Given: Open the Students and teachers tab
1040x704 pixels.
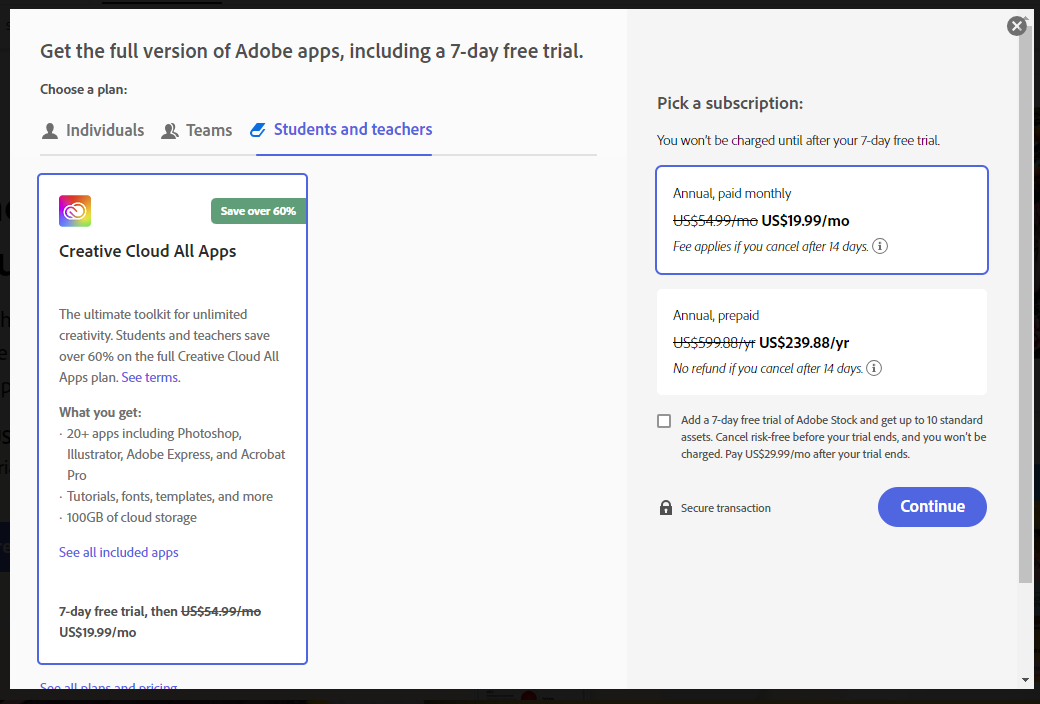Looking at the screenshot, I should click(352, 129).
